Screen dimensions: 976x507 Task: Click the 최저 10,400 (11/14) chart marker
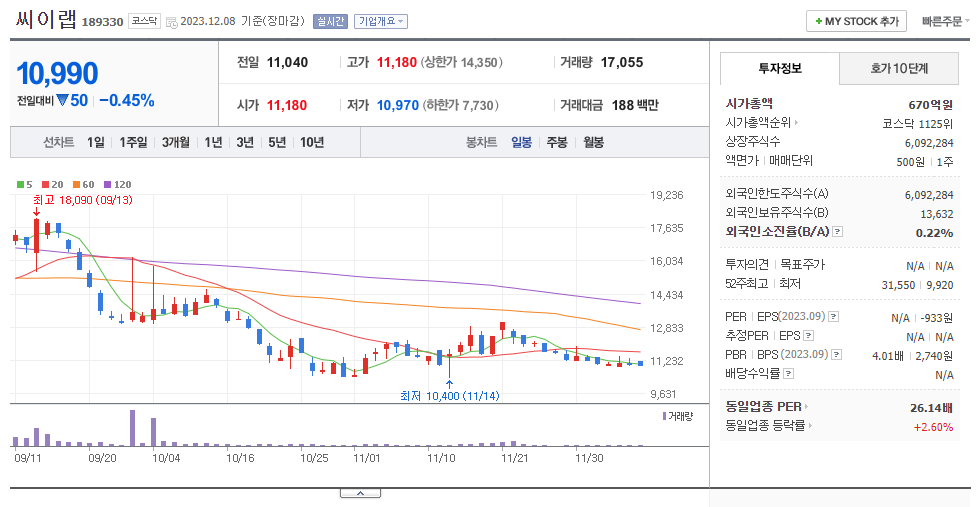coord(449,396)
